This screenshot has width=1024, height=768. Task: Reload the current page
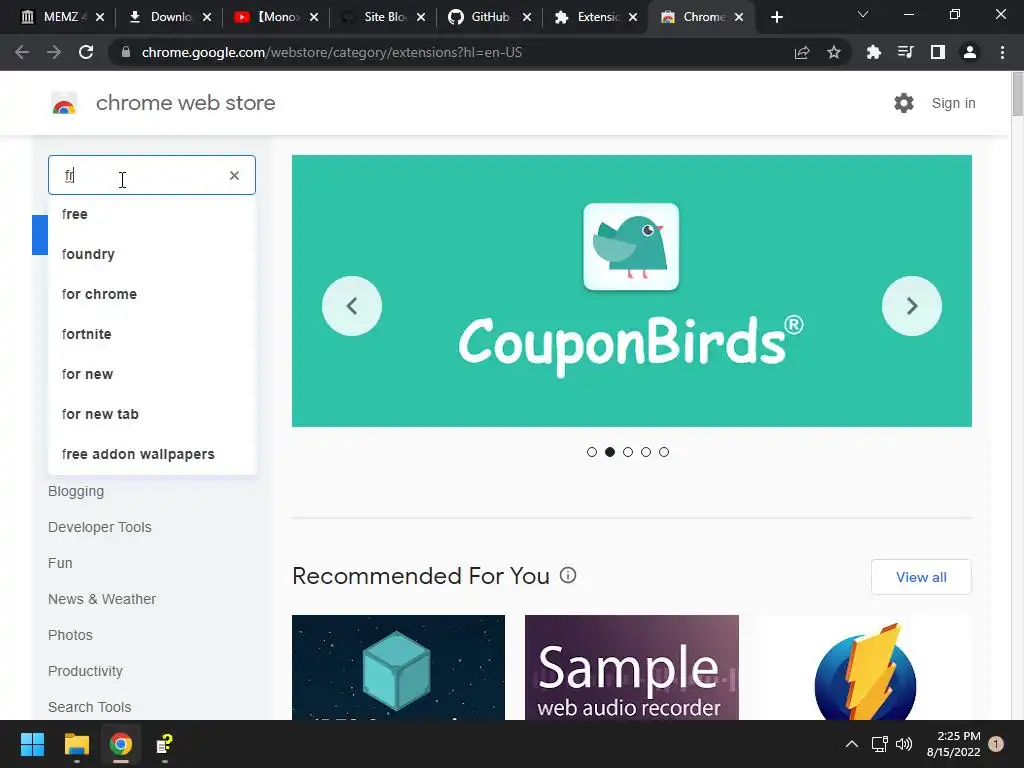(86, 52)
